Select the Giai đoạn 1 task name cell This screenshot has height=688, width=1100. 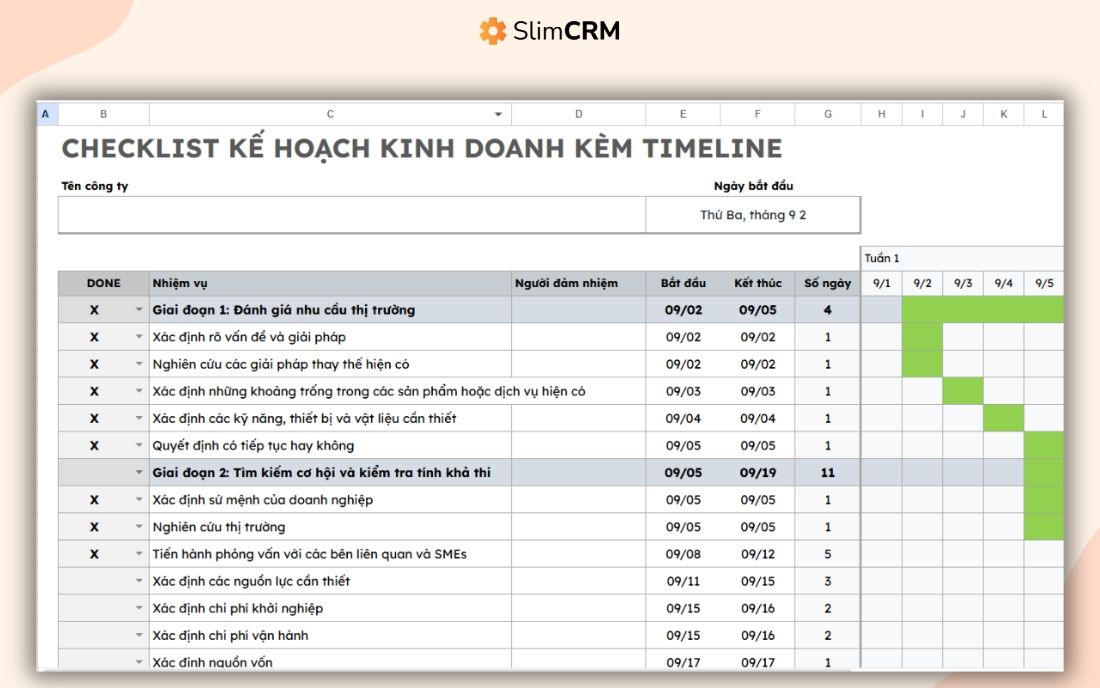click(330, 310)
